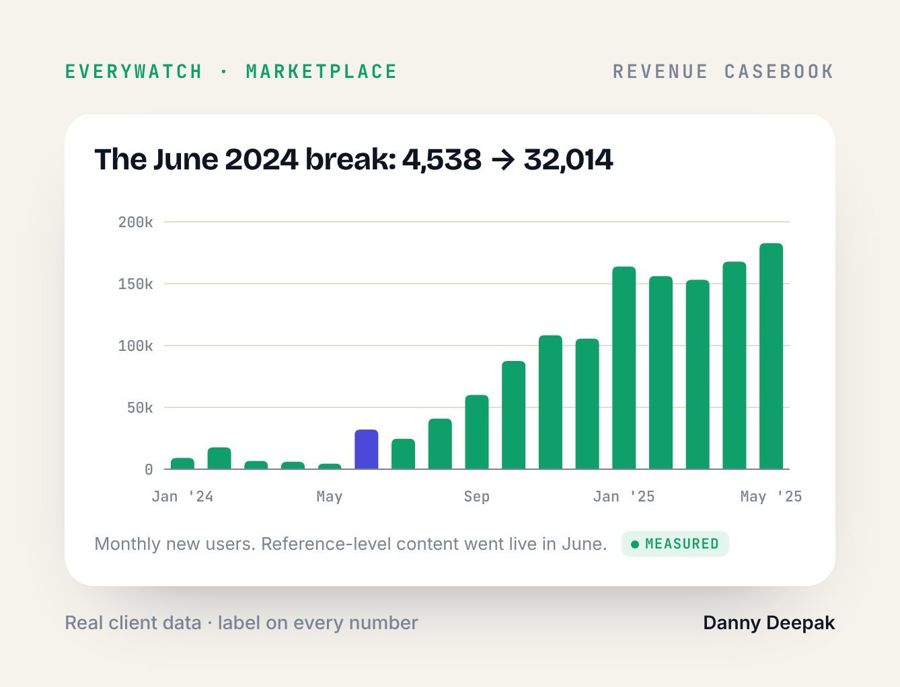Click the footer 'Real client data · label on every number'
This screenshot has width=900, height=687.
click(x=241, y=623)
